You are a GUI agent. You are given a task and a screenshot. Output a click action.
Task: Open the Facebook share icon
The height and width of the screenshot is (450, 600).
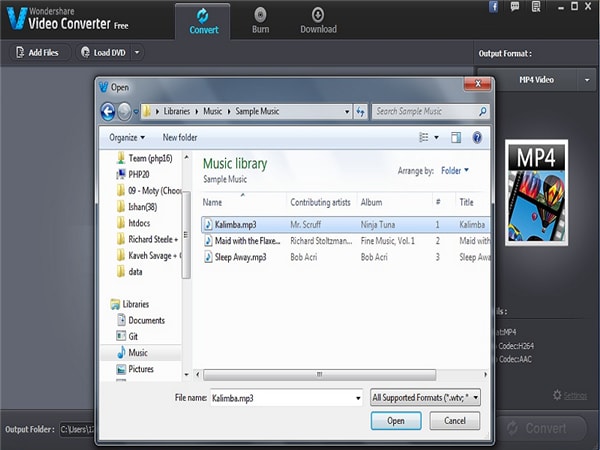point(494,7)
